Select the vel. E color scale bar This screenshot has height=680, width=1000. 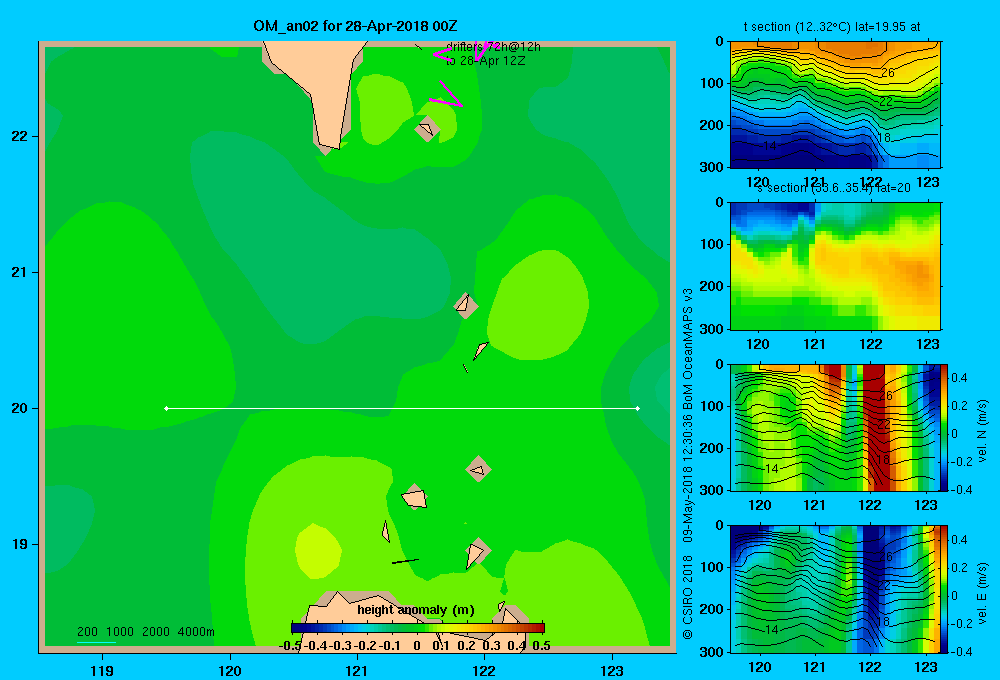(945, 589)
